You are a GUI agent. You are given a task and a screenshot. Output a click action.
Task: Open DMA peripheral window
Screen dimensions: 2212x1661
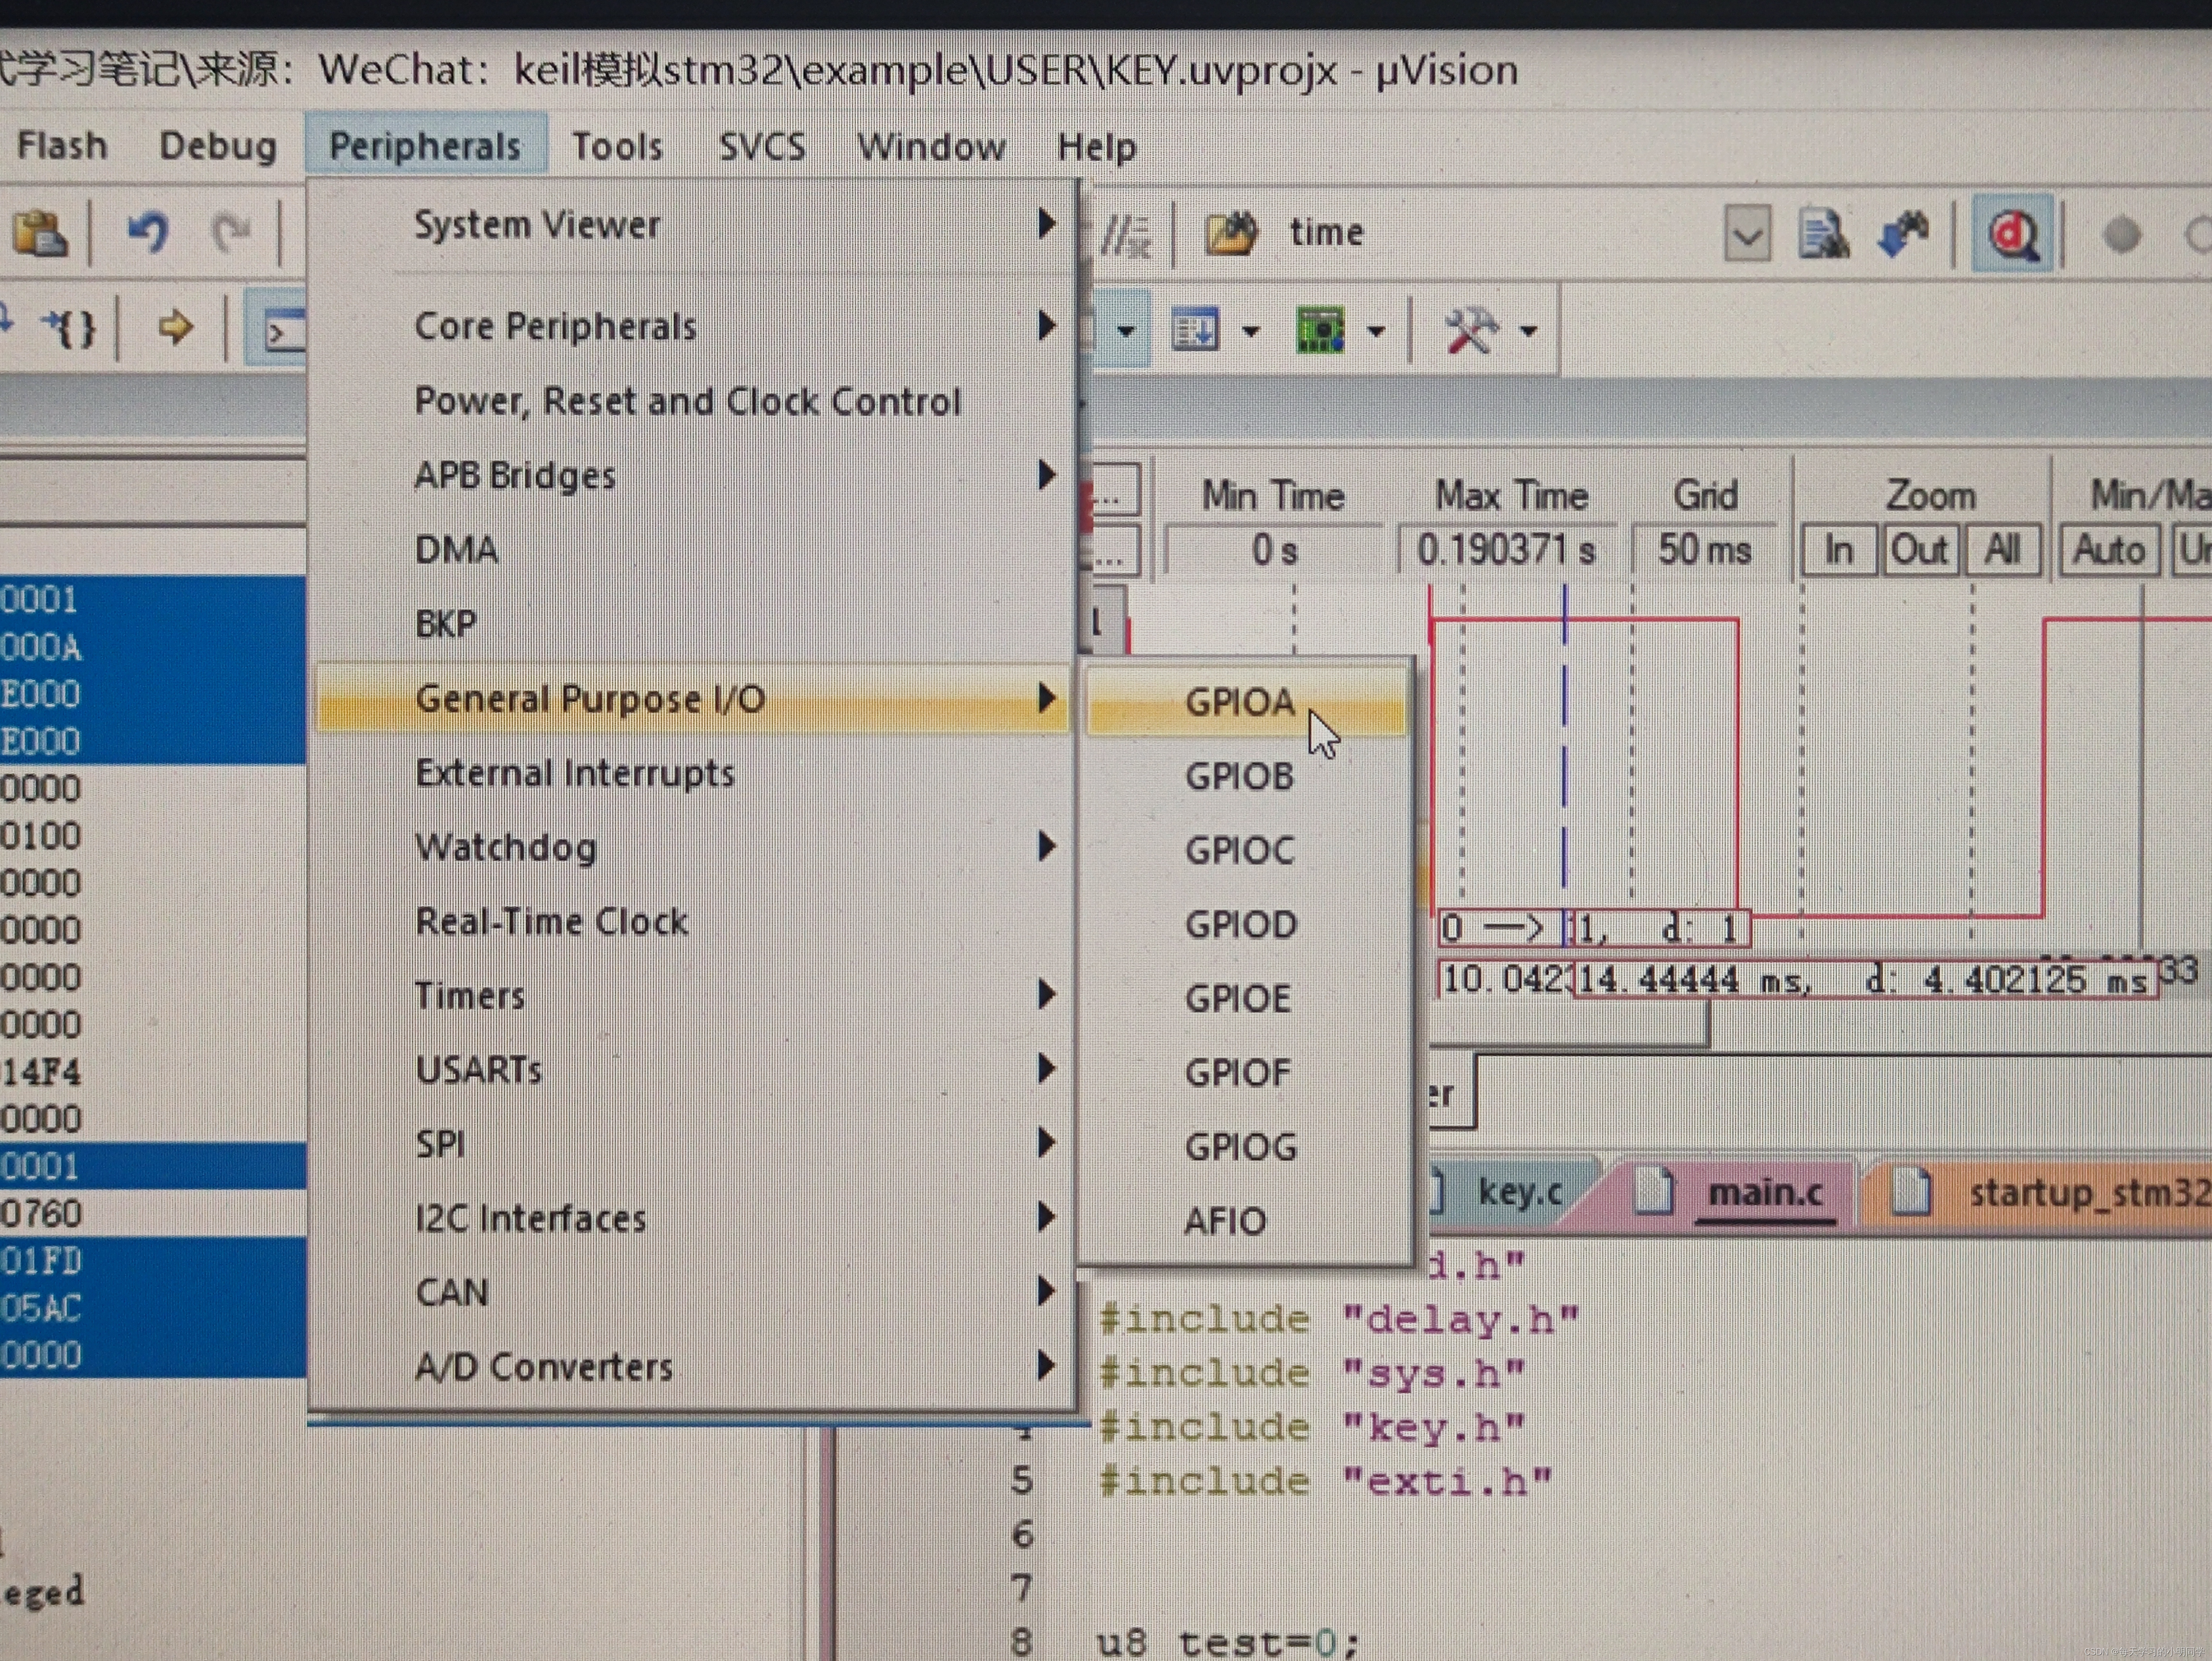pyautogui.click(x=692, y=549)
